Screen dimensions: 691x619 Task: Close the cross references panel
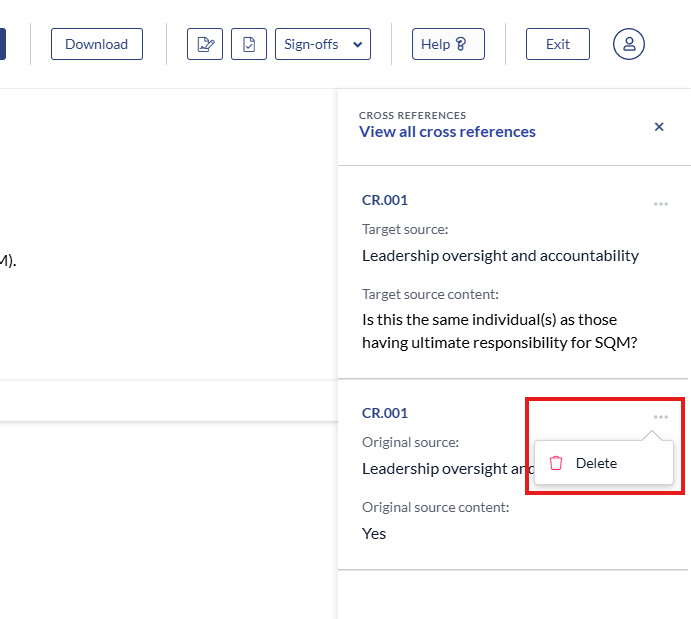[x=659, y=127]
